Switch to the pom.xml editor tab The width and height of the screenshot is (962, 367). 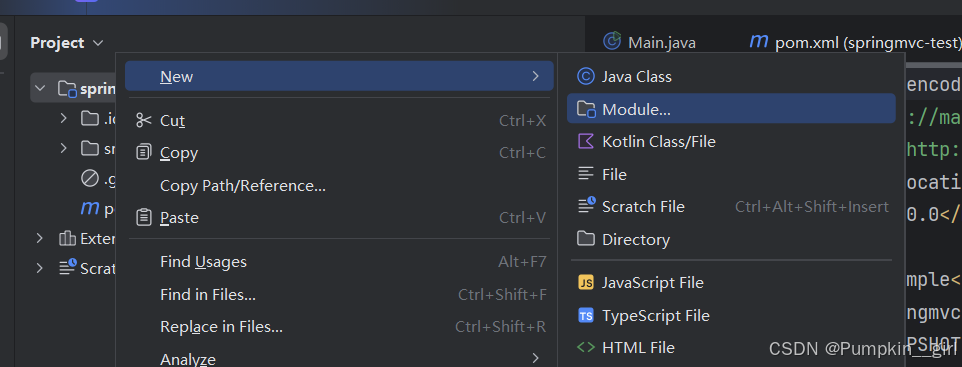tap(855, 42)
